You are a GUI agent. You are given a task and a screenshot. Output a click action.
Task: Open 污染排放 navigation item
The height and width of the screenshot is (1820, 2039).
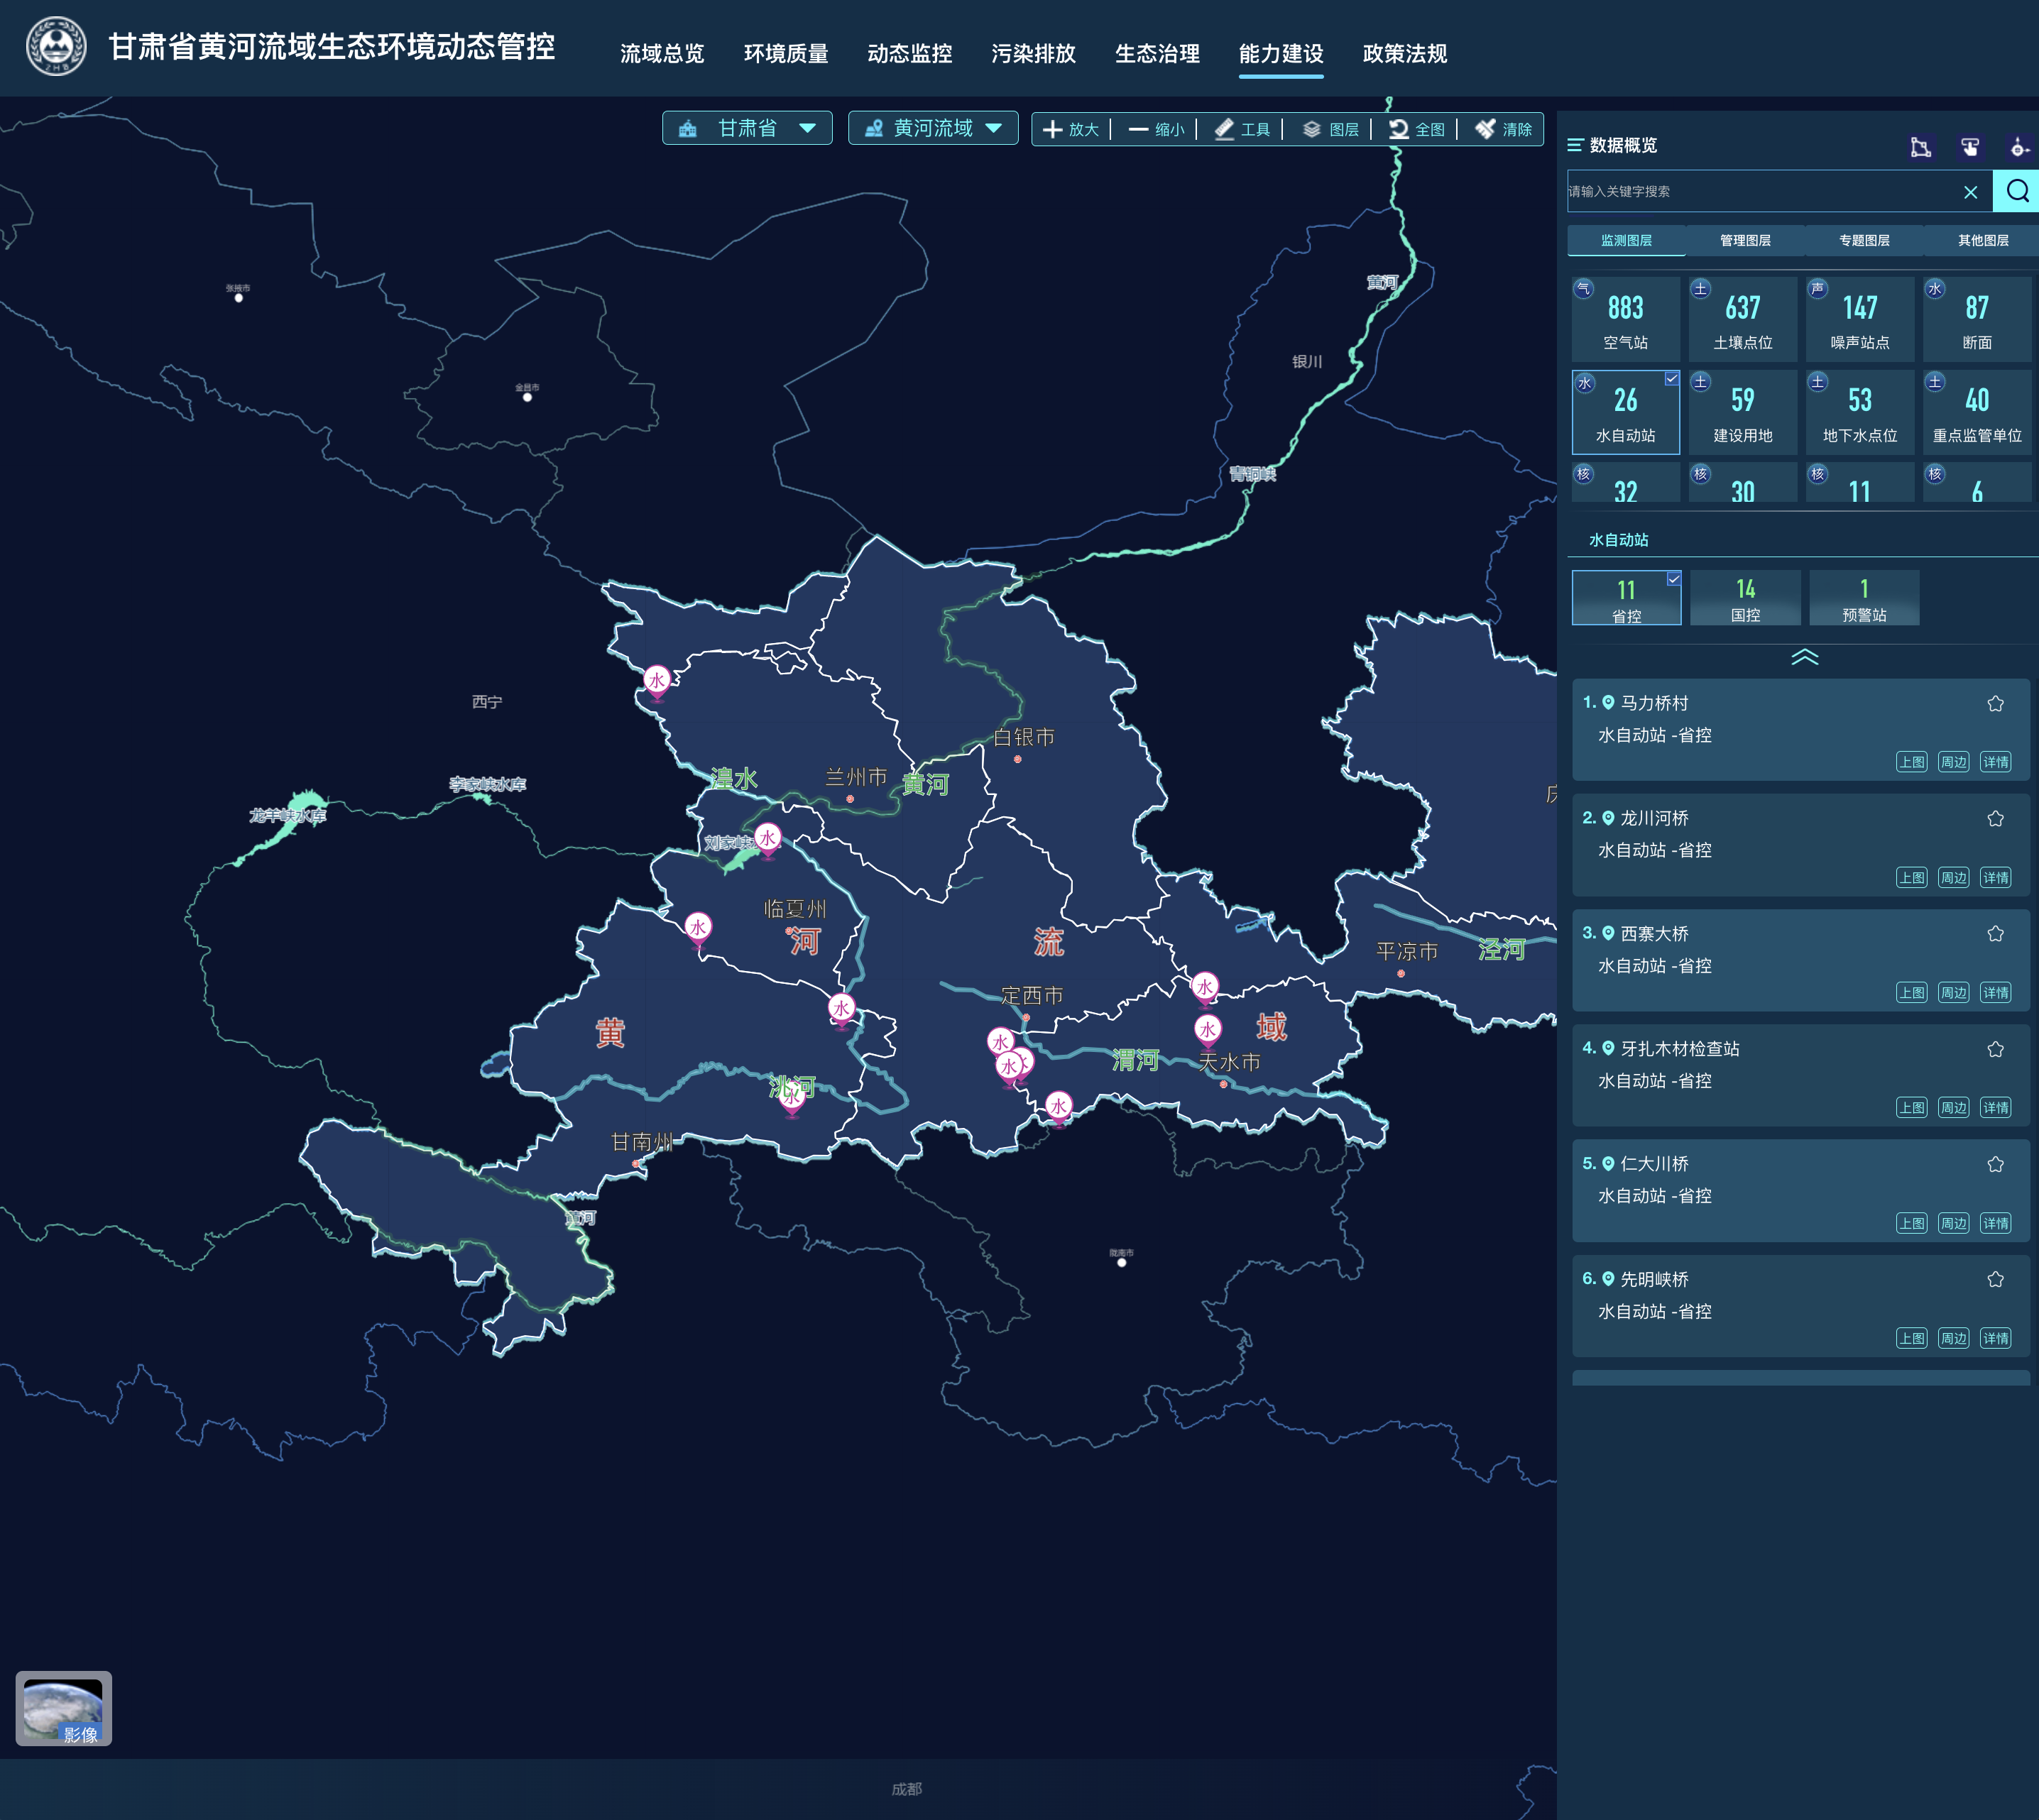1034,53
